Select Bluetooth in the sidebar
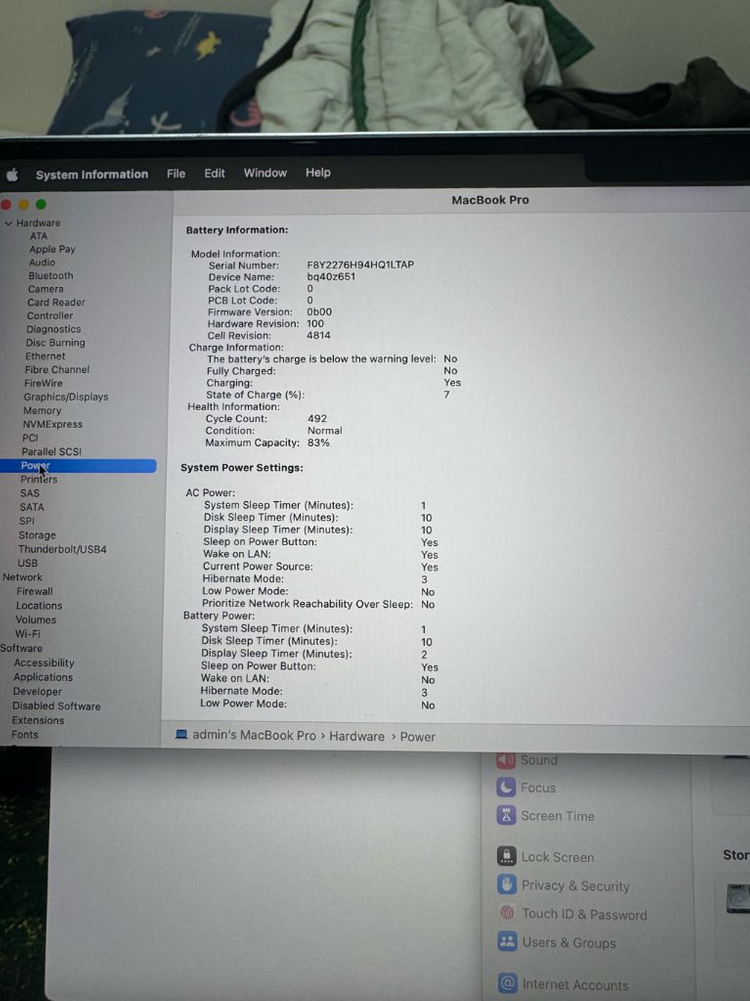This screenshot has height=1001, width=750. 50,276
